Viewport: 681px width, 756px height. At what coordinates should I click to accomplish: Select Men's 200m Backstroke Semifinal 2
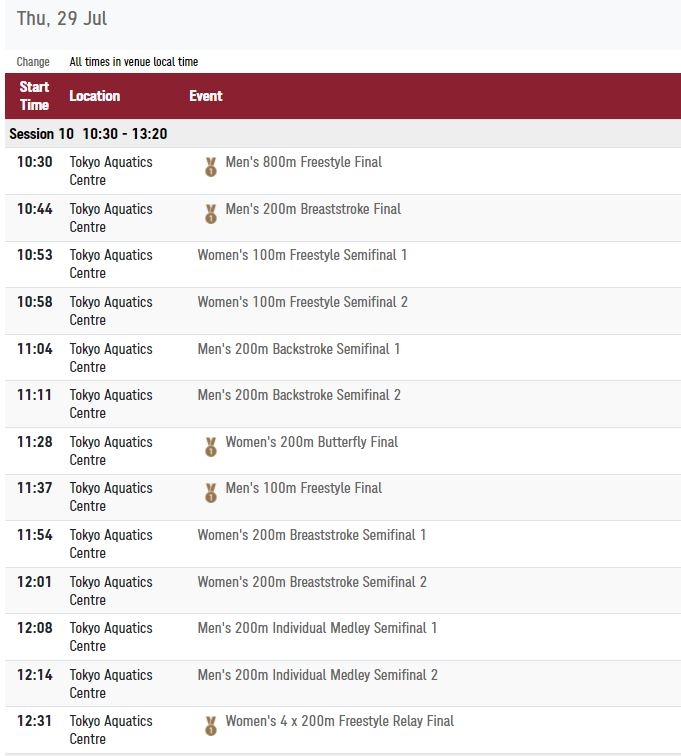tap(299, 395)
